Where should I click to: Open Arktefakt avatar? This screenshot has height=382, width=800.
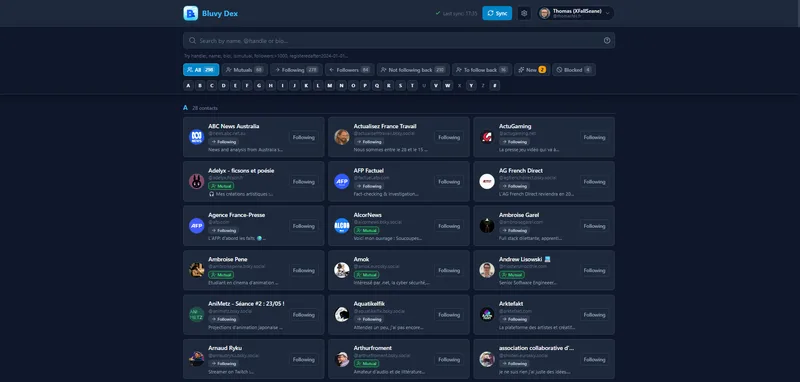[487, 315]
